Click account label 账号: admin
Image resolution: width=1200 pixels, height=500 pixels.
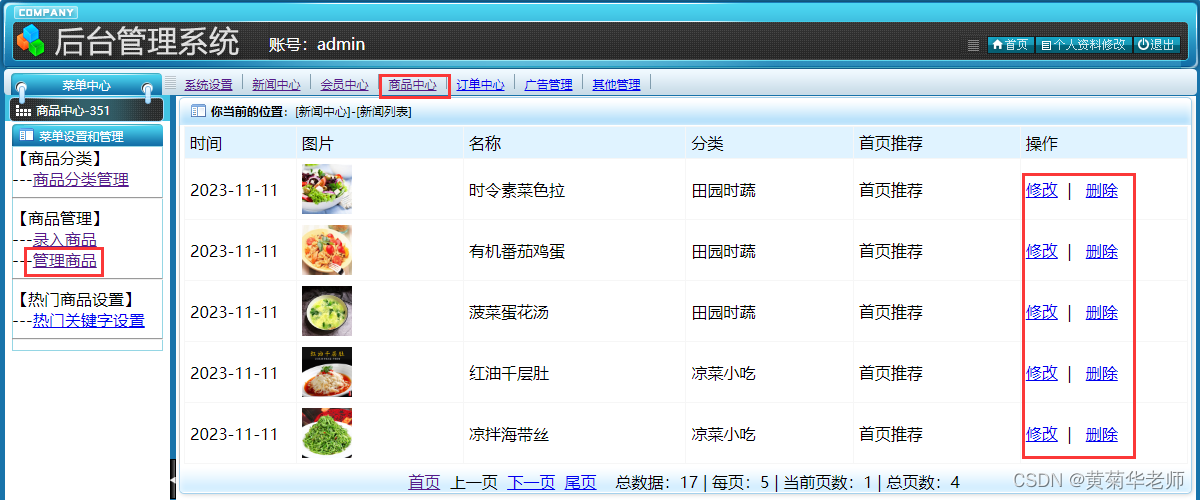[317, 44]
